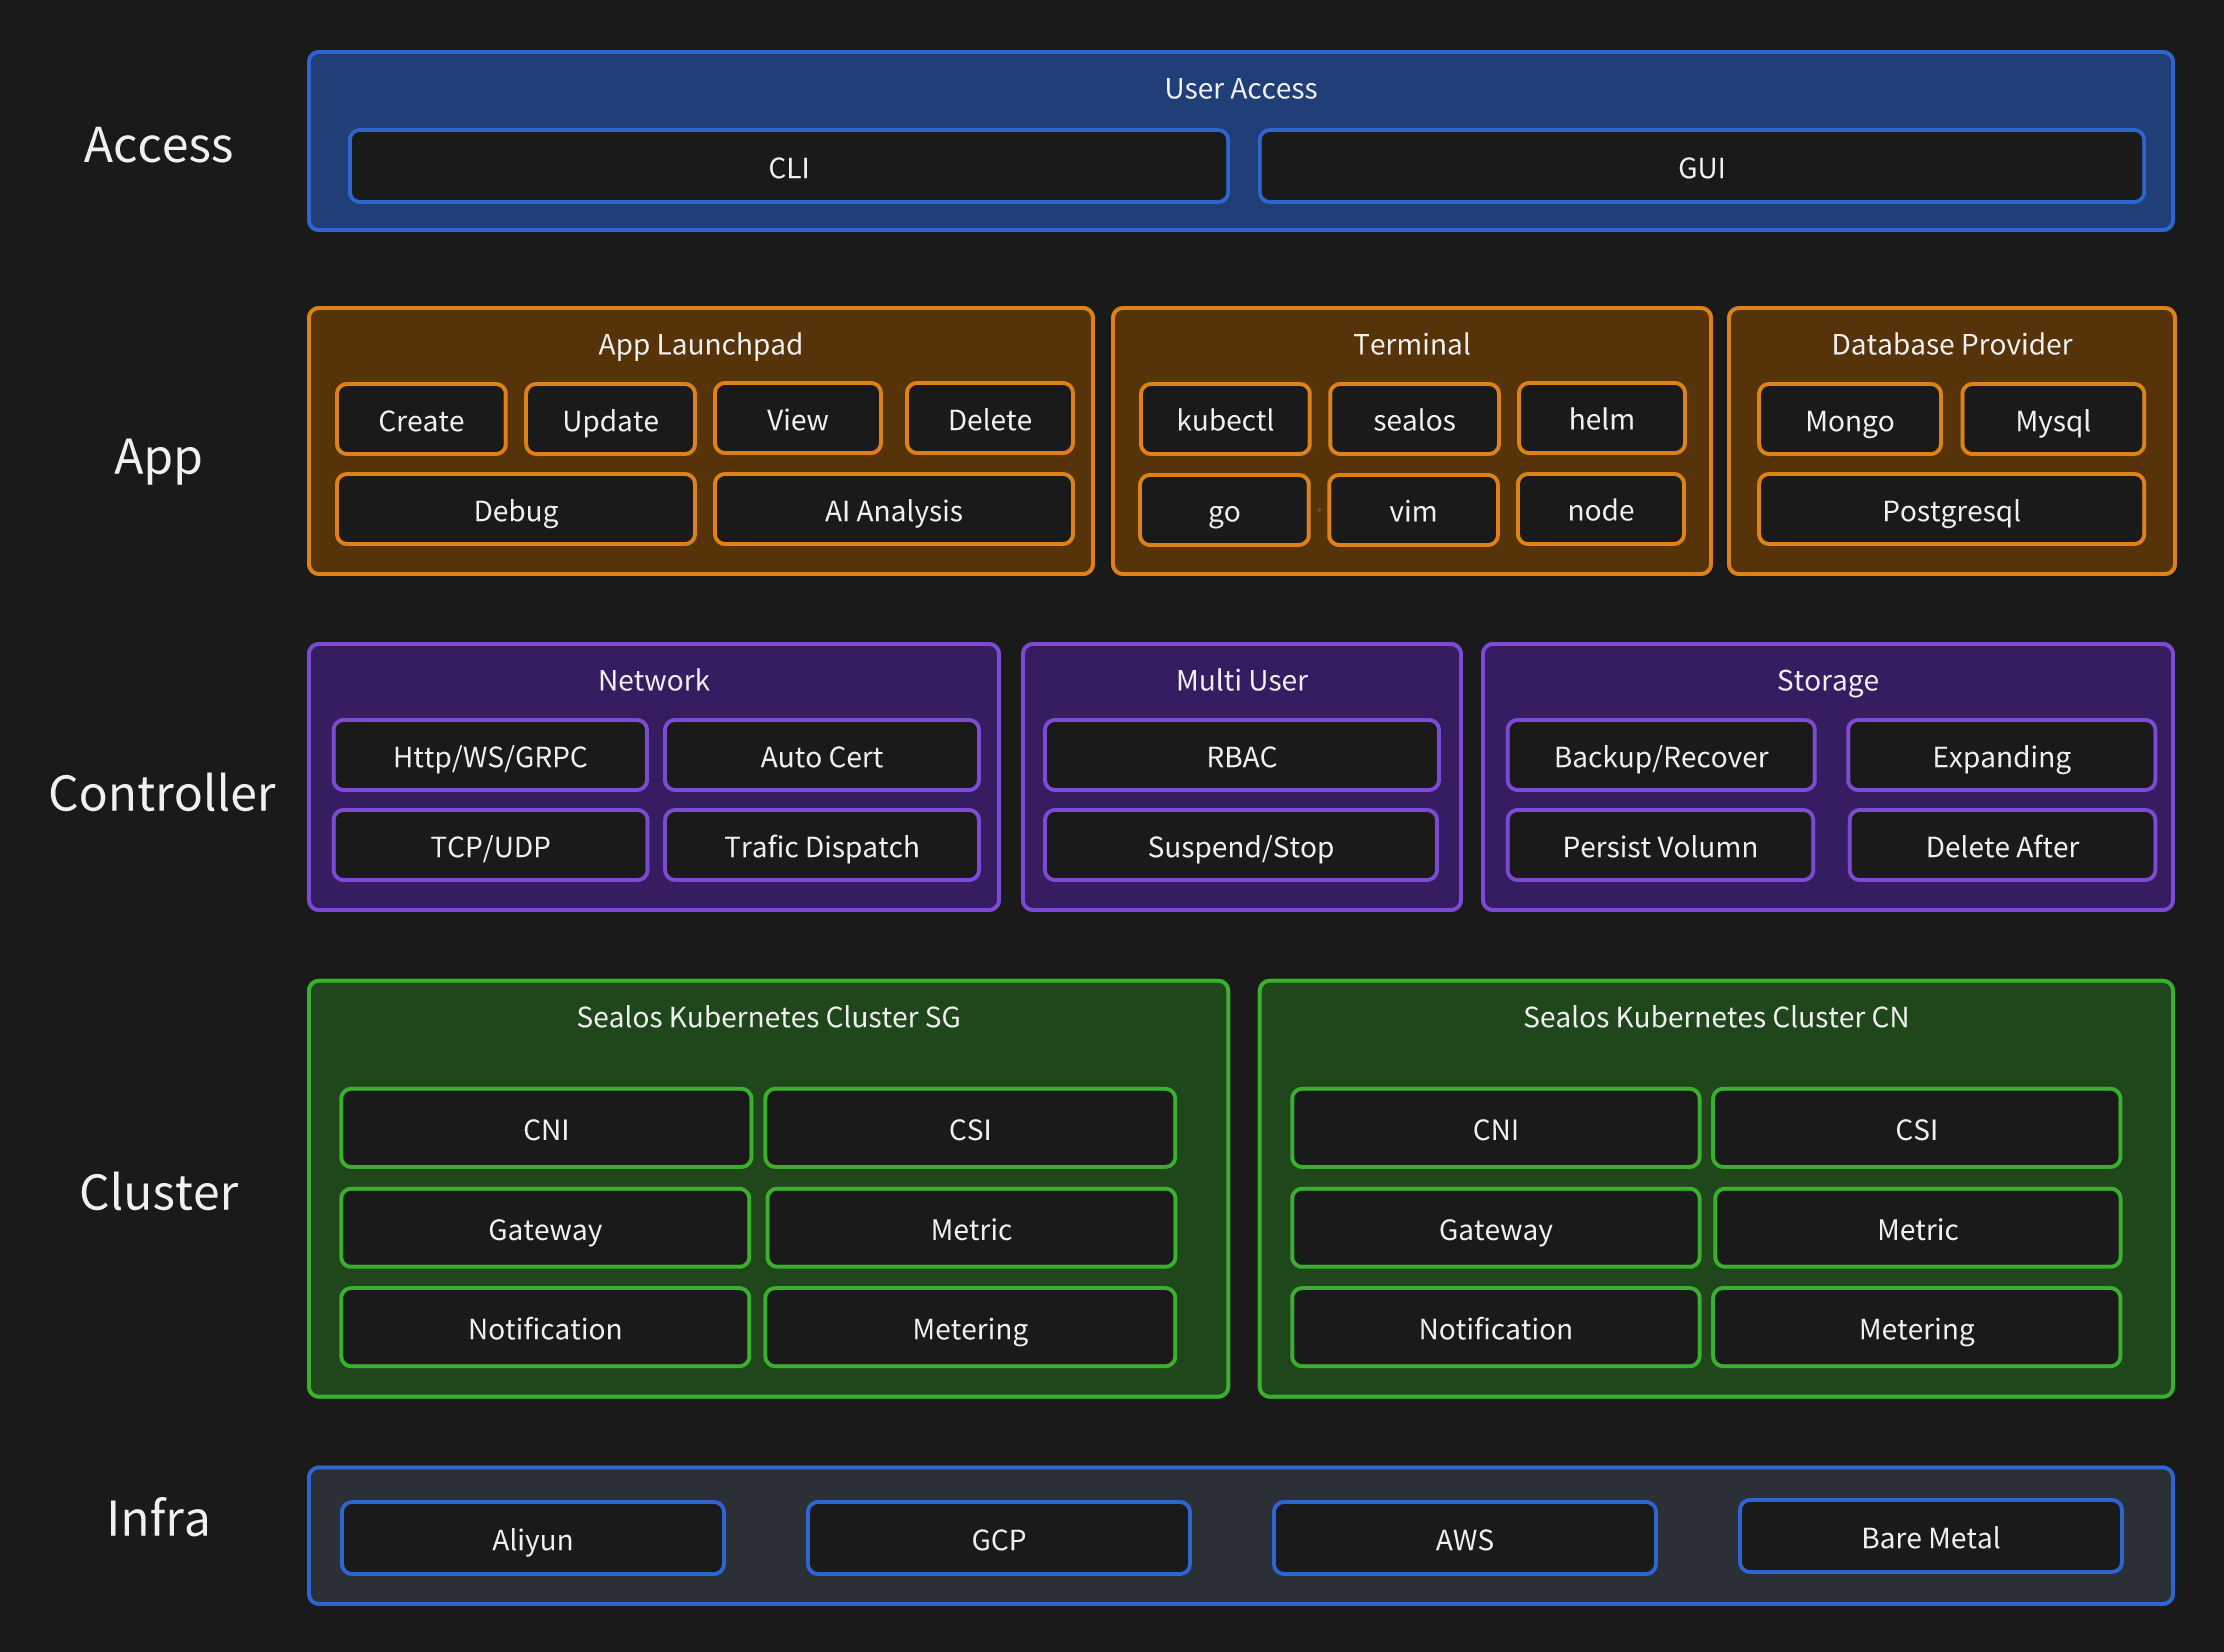Select the Postgresql database box
Image resolution: width=2224 pixels, height=1652 pixels.
click(1950, 511)
